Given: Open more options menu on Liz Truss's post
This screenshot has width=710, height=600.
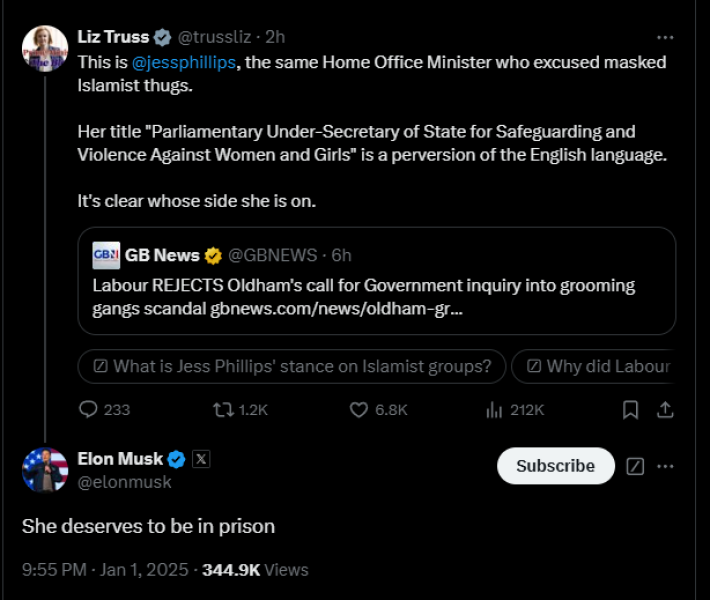Looking at the screenshot, I should (x=664, y=37).
